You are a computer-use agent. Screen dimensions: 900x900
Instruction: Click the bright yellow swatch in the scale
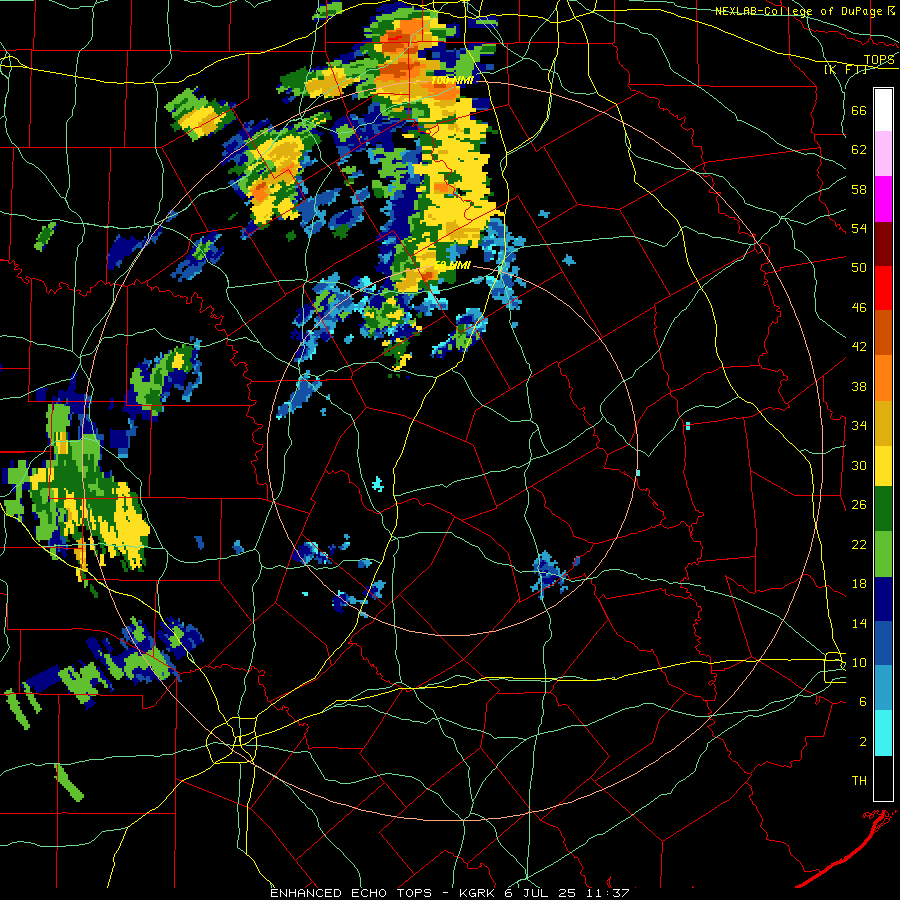click(883, 466)
